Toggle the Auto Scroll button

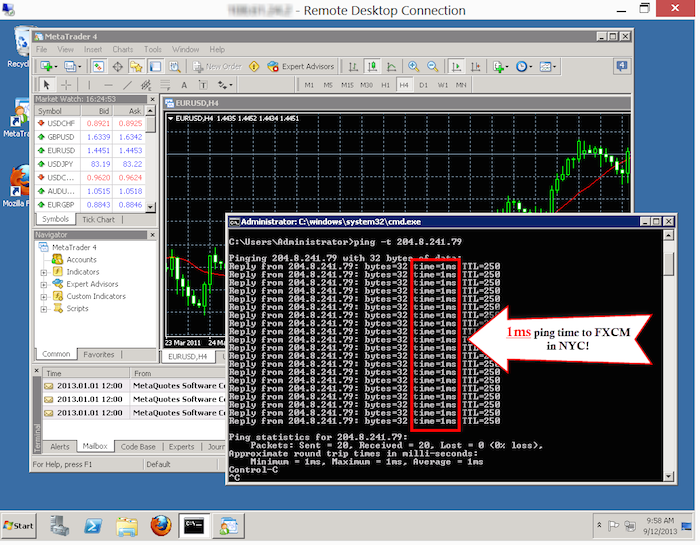coord(456,67)
